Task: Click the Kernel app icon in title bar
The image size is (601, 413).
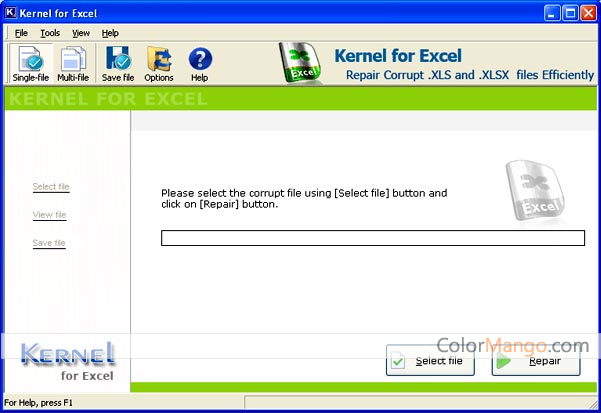Action: point(10,13)
